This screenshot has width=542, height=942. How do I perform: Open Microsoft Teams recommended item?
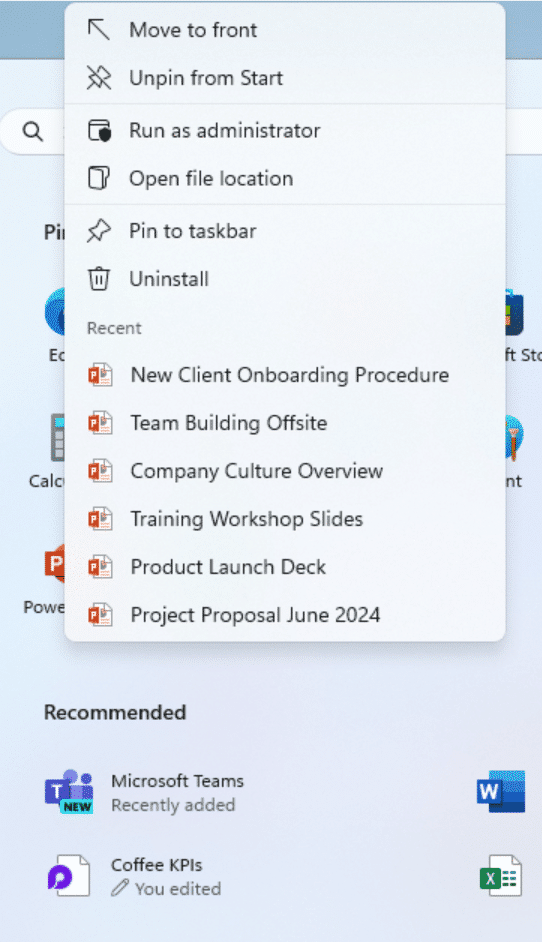click(145, 792)
